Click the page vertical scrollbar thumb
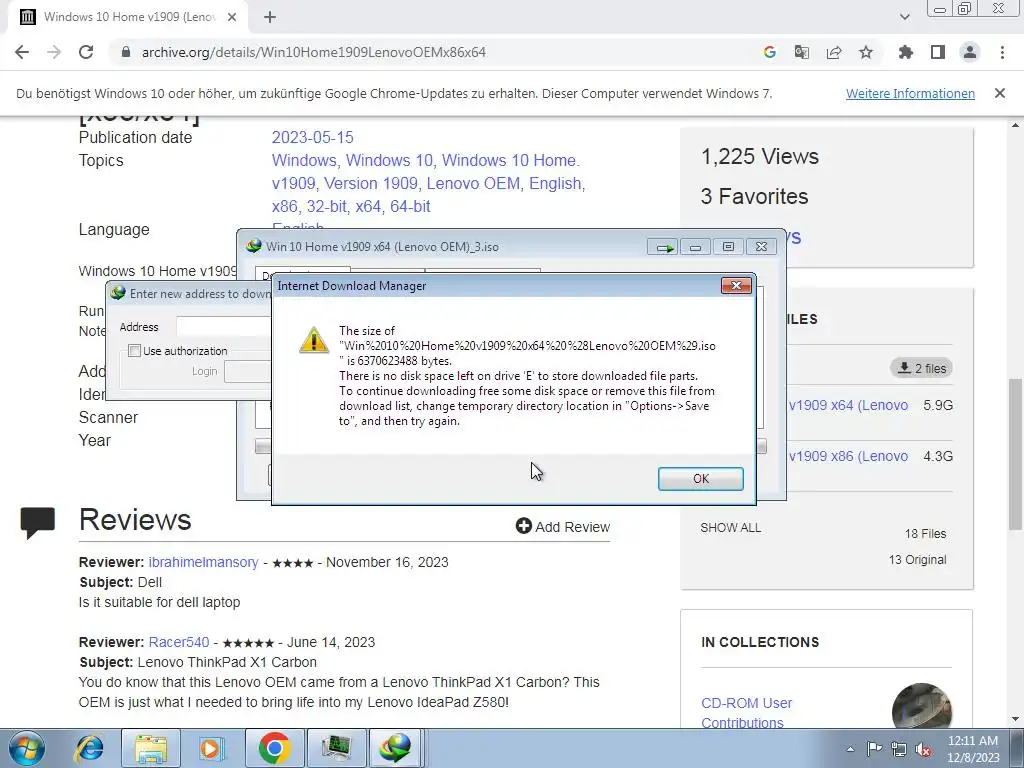This screenshot has width=1024, height=768. click(1016, 454)
